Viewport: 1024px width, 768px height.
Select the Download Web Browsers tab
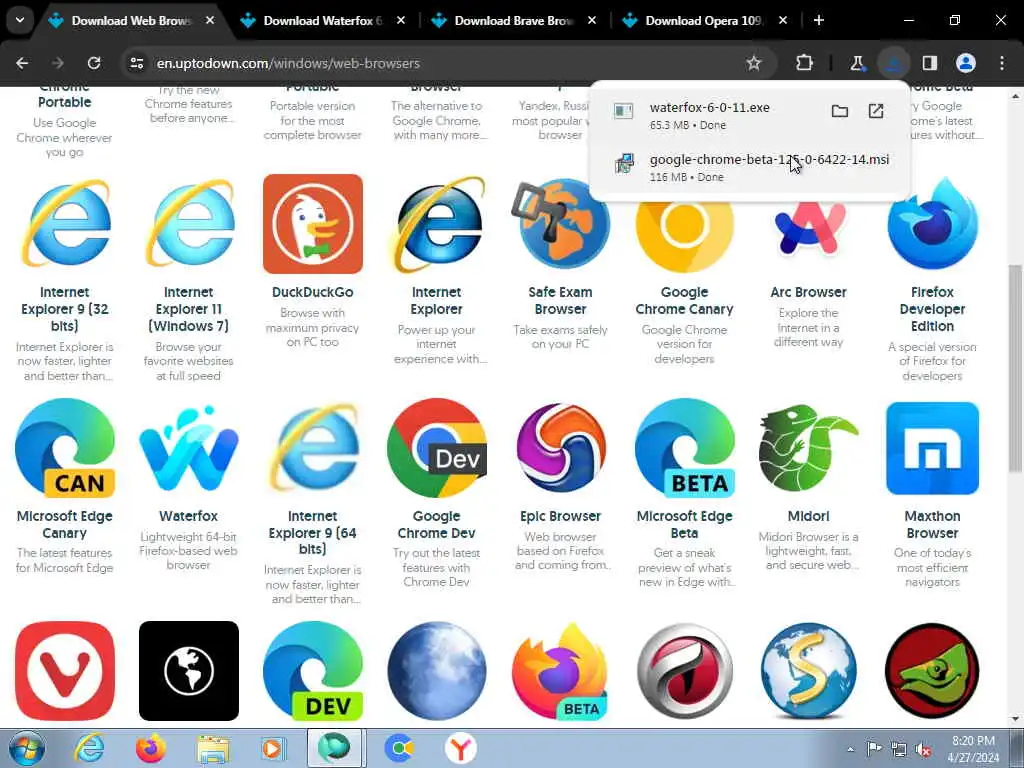(131, 21)
